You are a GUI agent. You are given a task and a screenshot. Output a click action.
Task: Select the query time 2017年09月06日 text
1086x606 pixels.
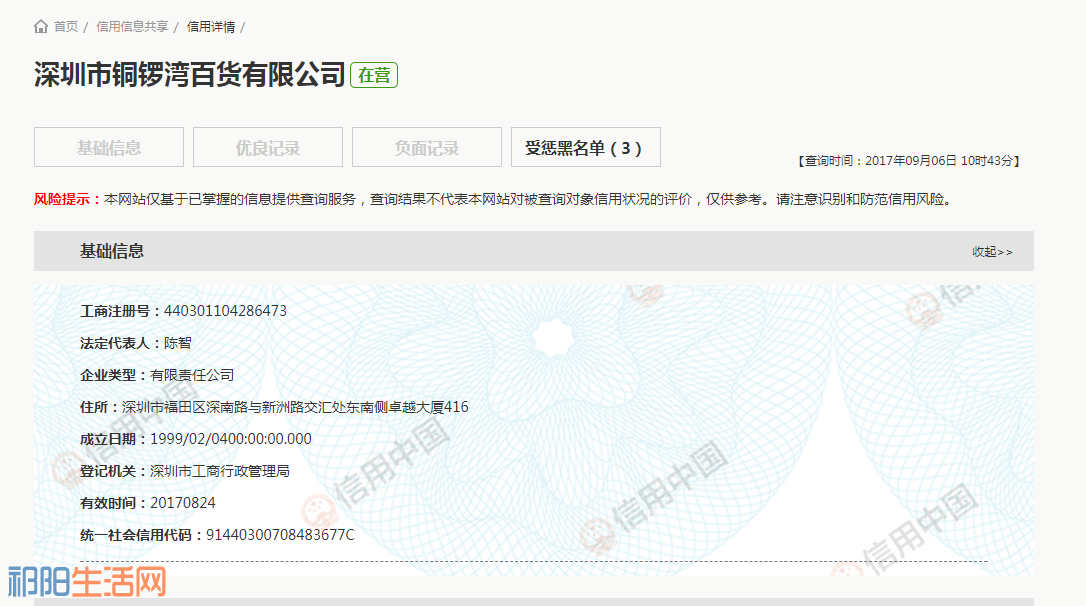(911, 161)
